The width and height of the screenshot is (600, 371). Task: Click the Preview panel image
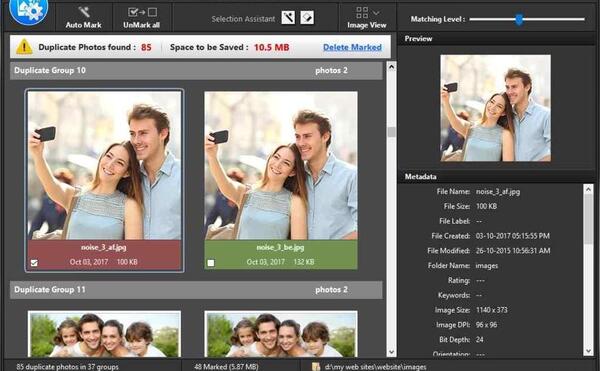point(496,108)
